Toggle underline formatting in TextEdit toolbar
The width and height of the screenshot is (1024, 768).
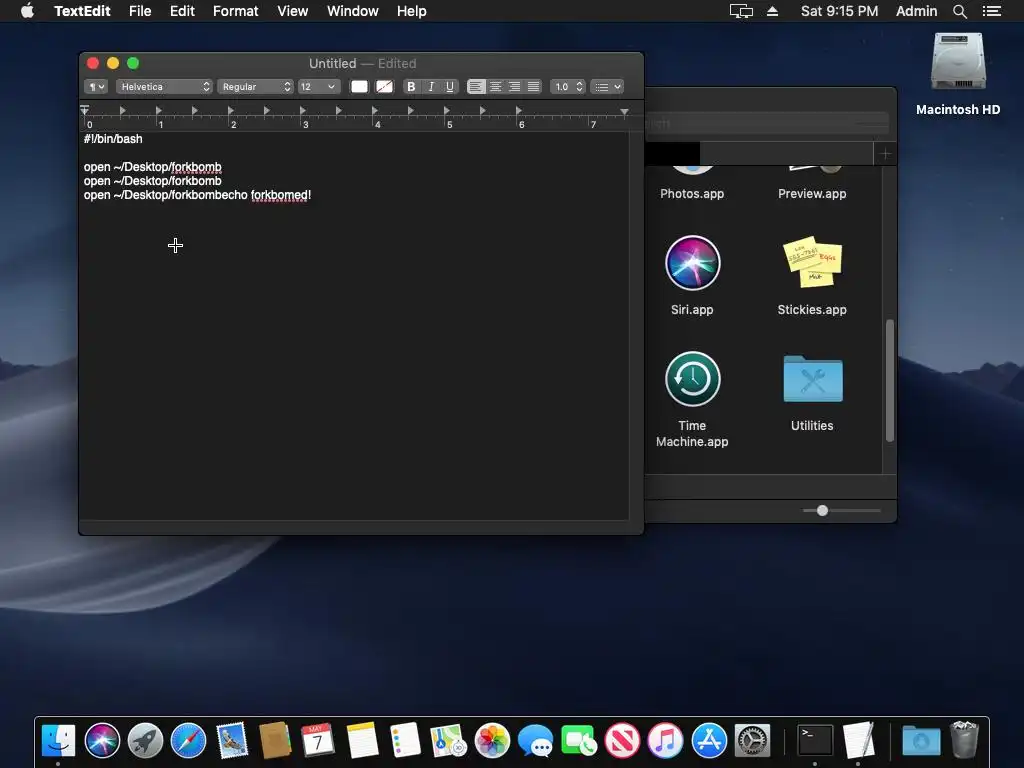[450, 86]
